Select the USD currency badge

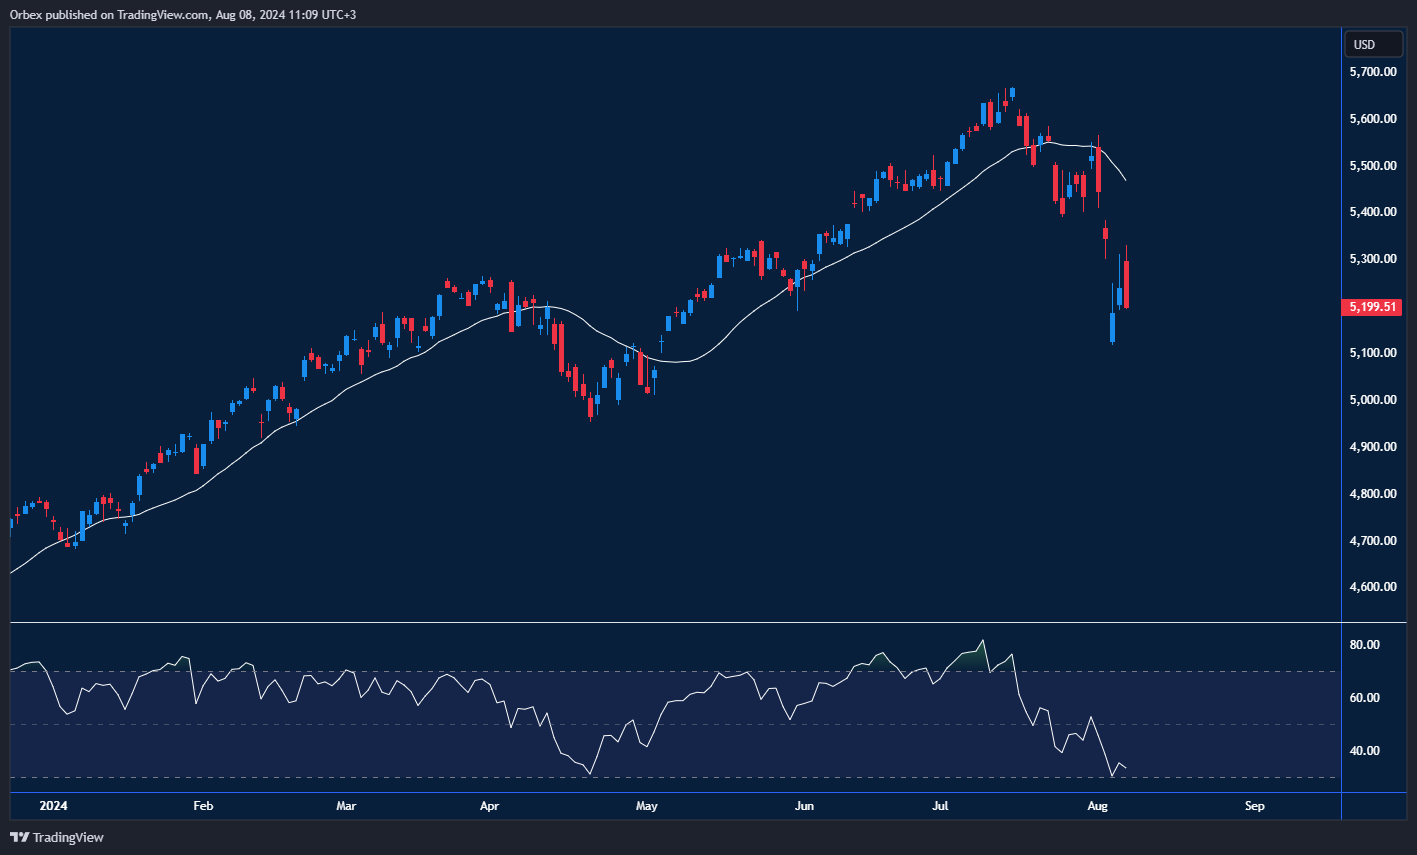pos(1373,44)
